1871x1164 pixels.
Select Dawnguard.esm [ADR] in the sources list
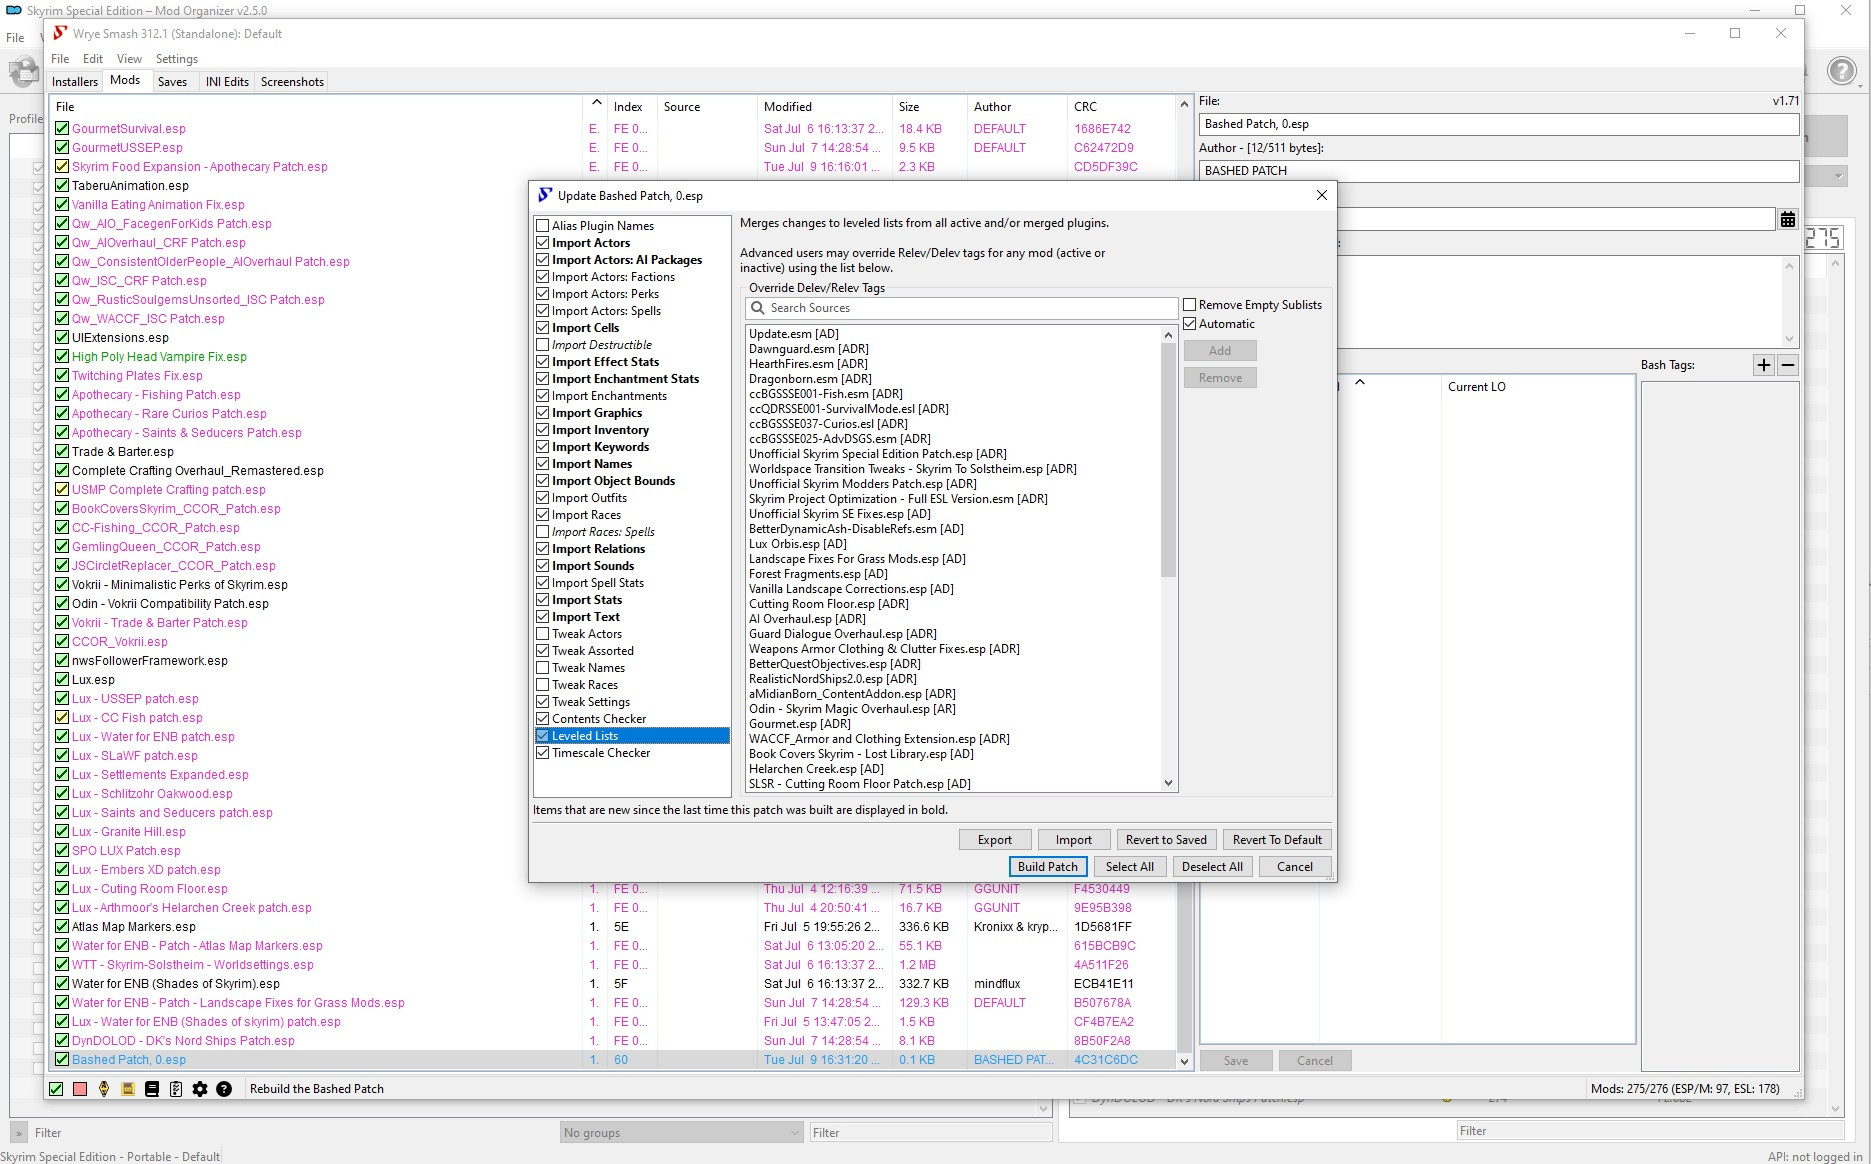pyautogui.click(x=809, y=349)
